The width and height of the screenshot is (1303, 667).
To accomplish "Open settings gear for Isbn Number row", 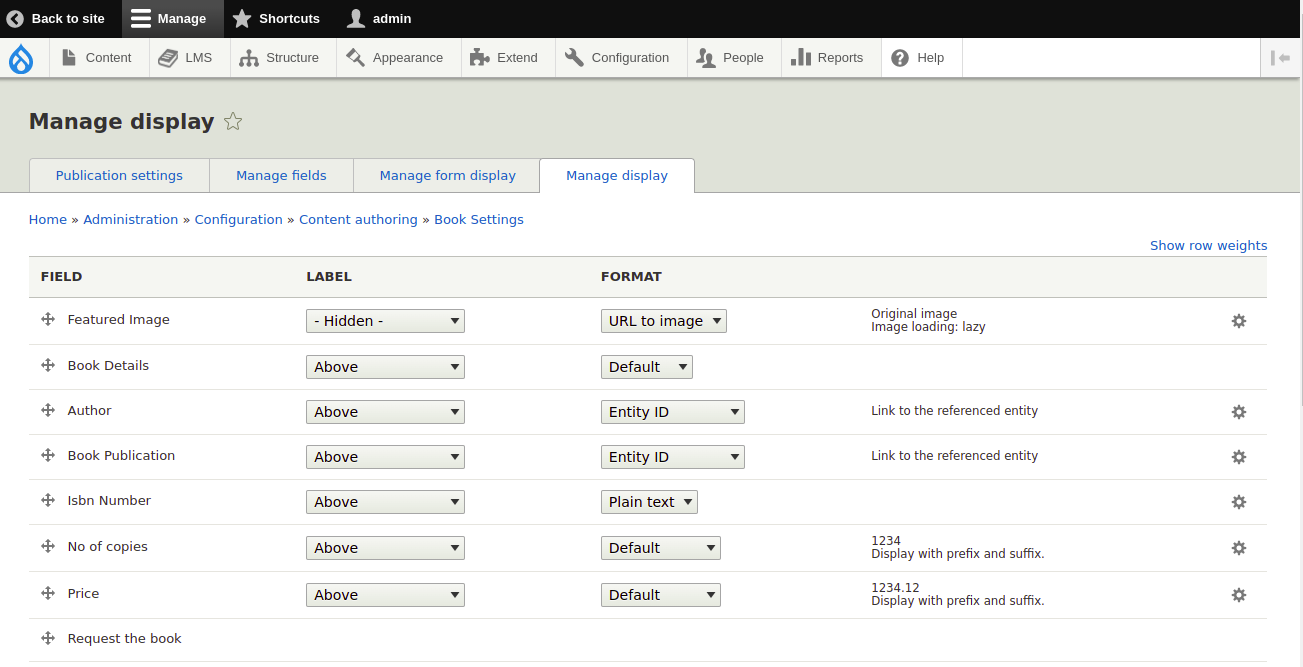I will pos(1239,502).
